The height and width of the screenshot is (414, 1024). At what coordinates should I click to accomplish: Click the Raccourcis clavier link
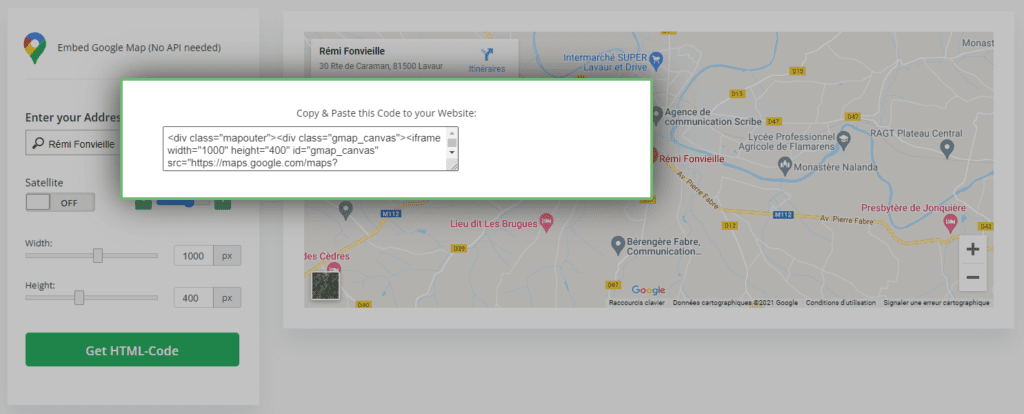coord(637,303)
